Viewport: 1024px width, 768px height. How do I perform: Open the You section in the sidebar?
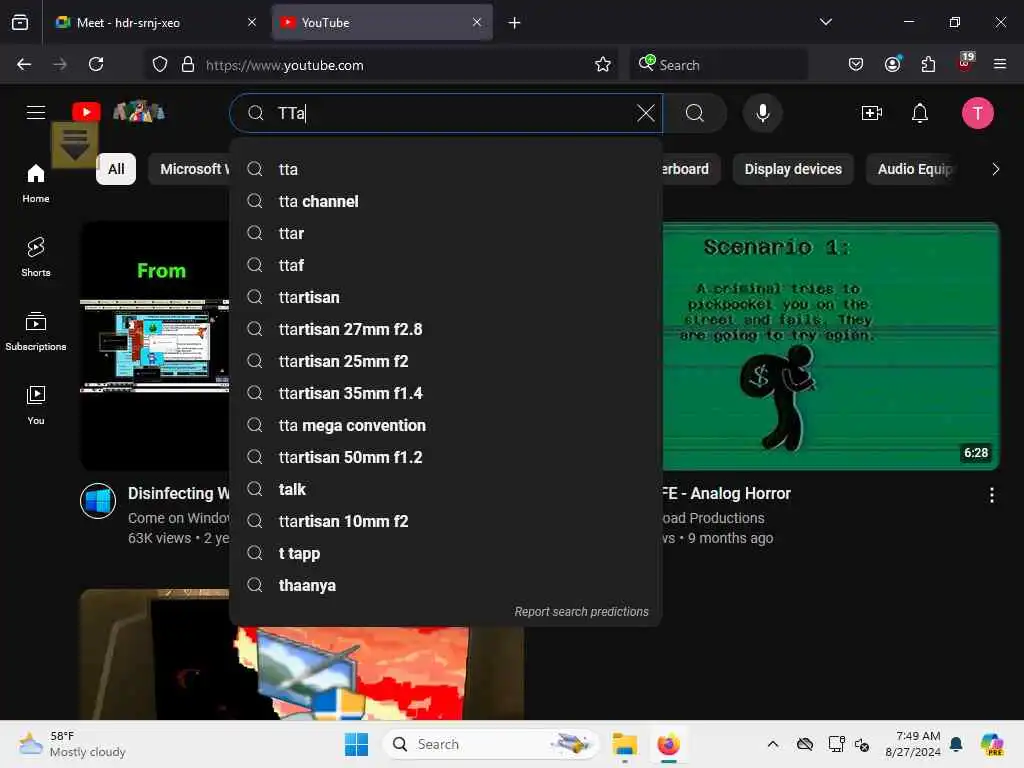(36, 405)
